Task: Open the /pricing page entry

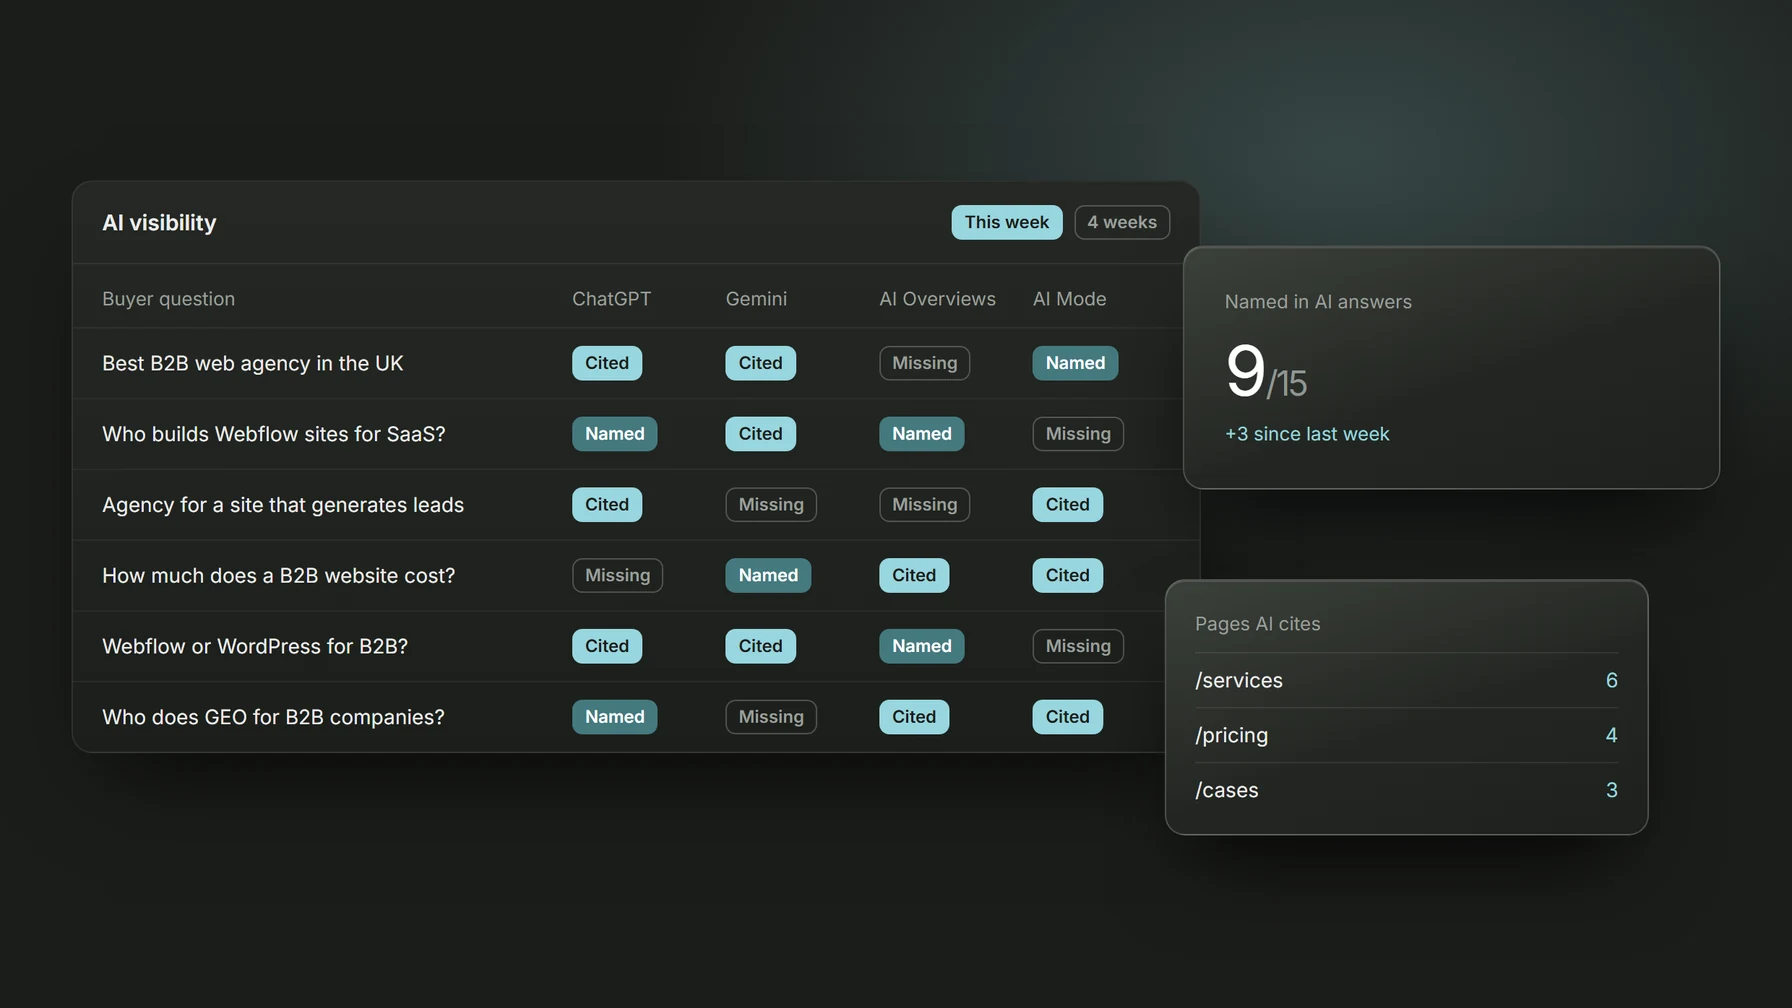Action: [1406, 735]
